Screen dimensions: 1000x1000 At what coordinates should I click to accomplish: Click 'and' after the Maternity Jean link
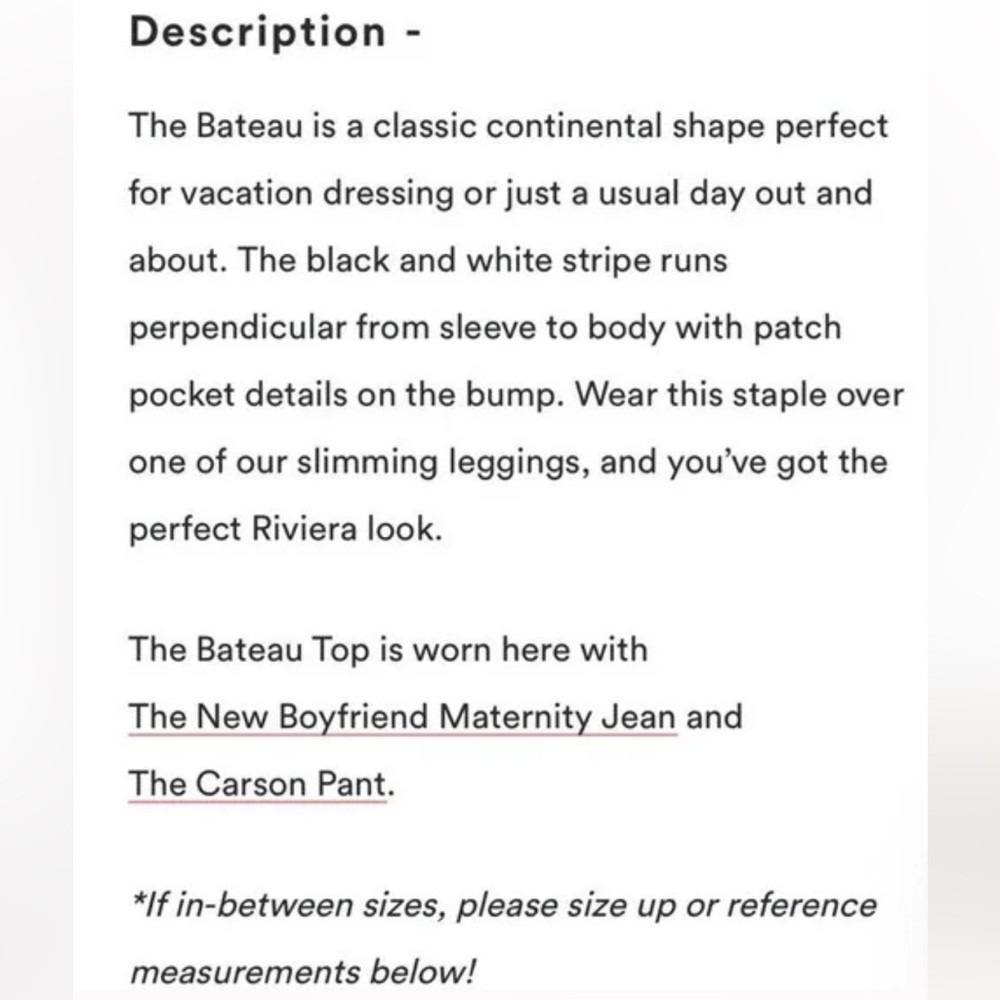[x=714, y=716]
